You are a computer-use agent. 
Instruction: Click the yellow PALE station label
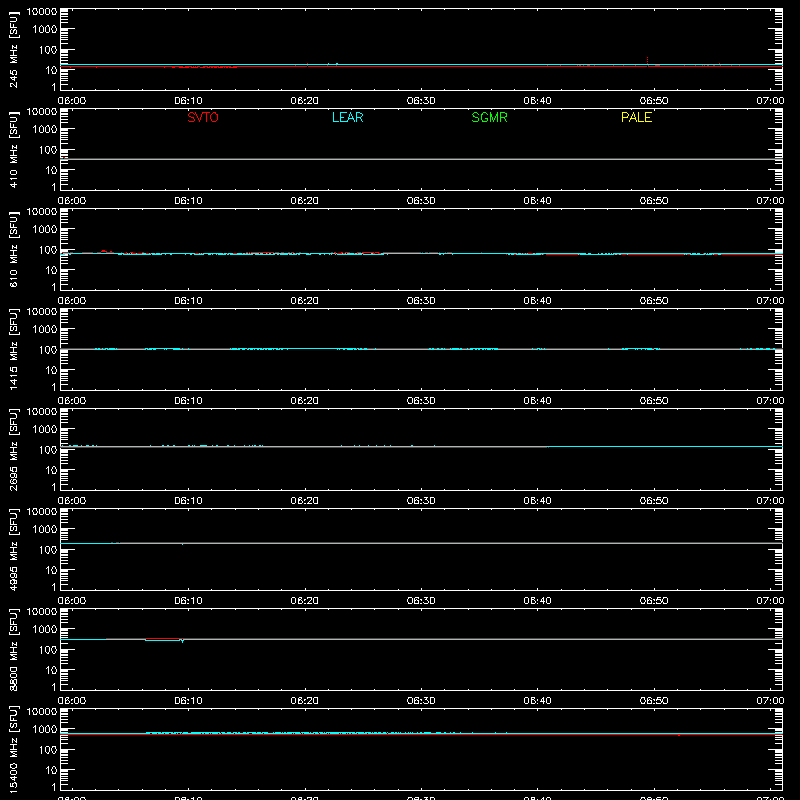click(x=636, y=117)
